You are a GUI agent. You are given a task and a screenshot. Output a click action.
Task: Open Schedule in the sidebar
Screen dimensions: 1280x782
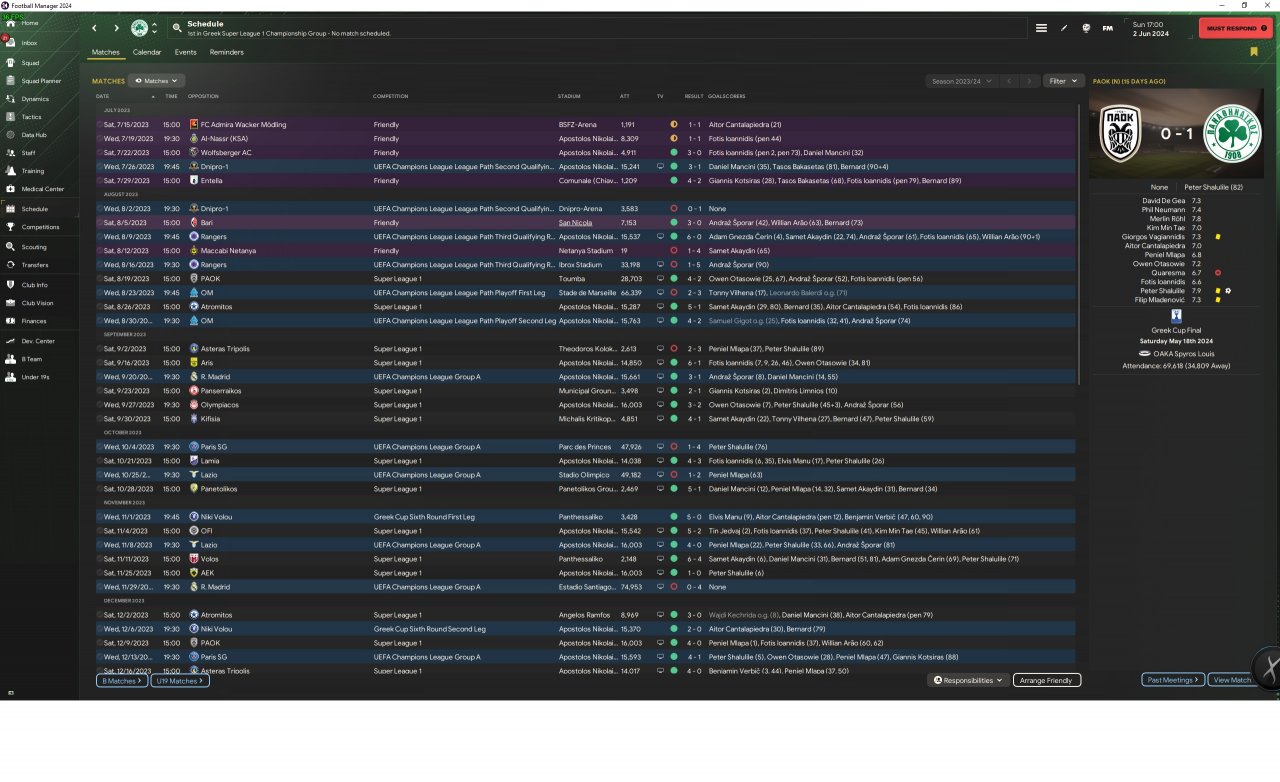coord(40,209)
